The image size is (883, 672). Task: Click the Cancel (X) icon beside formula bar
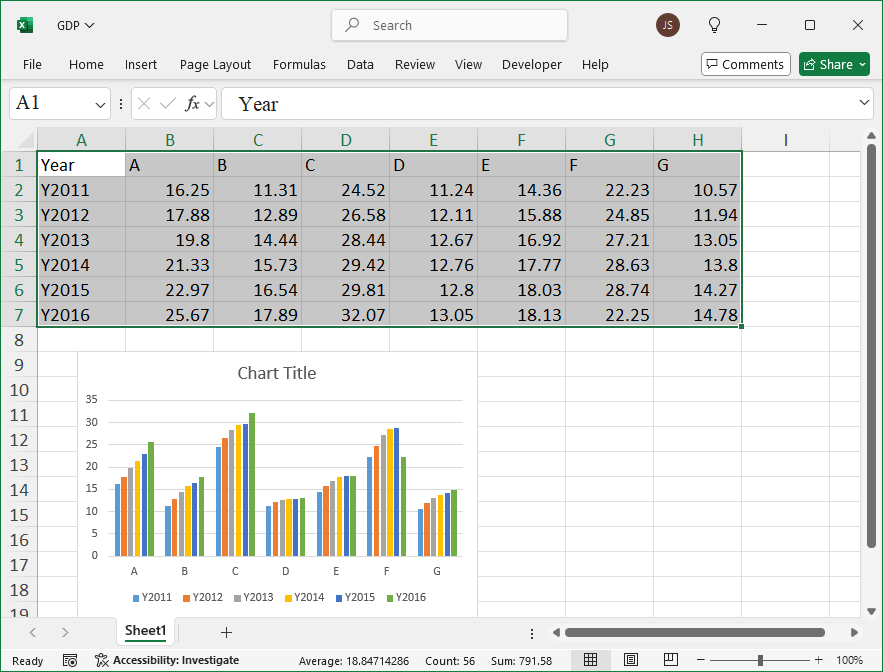coord(147,103)
